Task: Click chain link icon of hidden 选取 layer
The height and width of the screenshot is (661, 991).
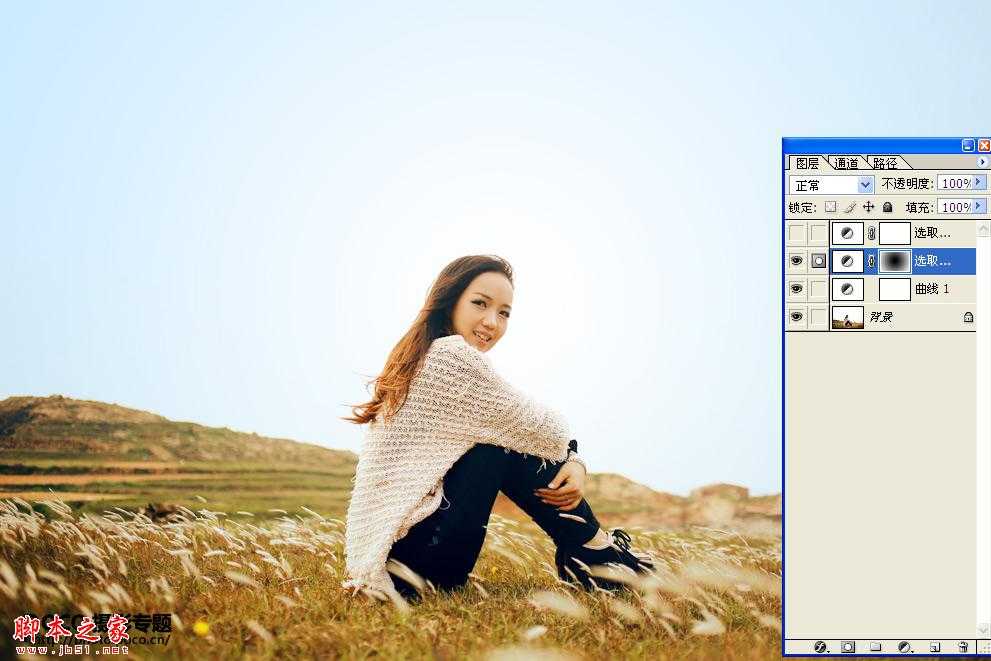Action: (x=872, y=233)
